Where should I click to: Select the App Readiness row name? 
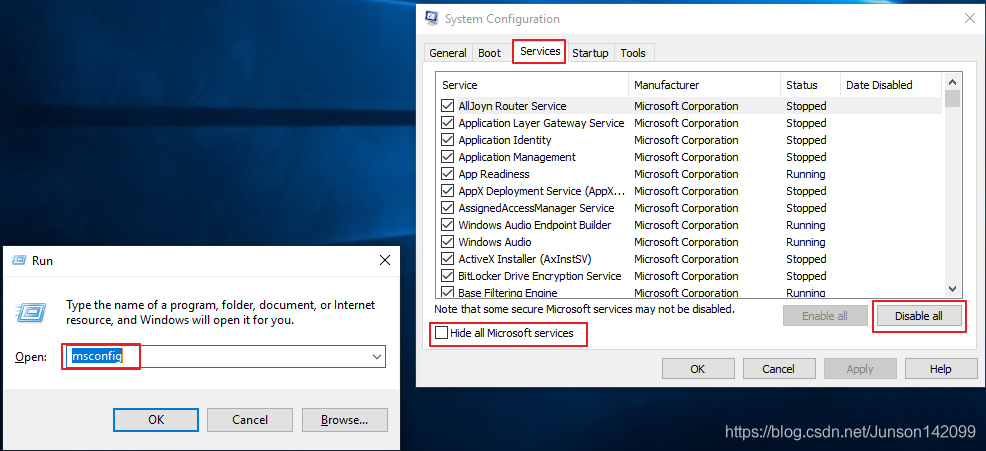point(494,174)
